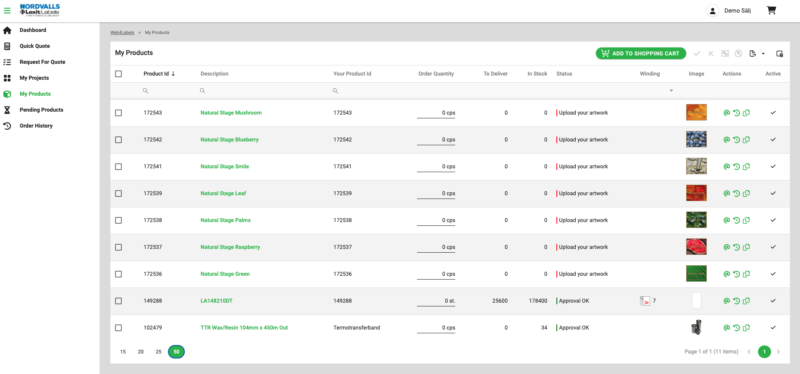
Task: Select My Products in sidebar
Action: coord(35,94)
